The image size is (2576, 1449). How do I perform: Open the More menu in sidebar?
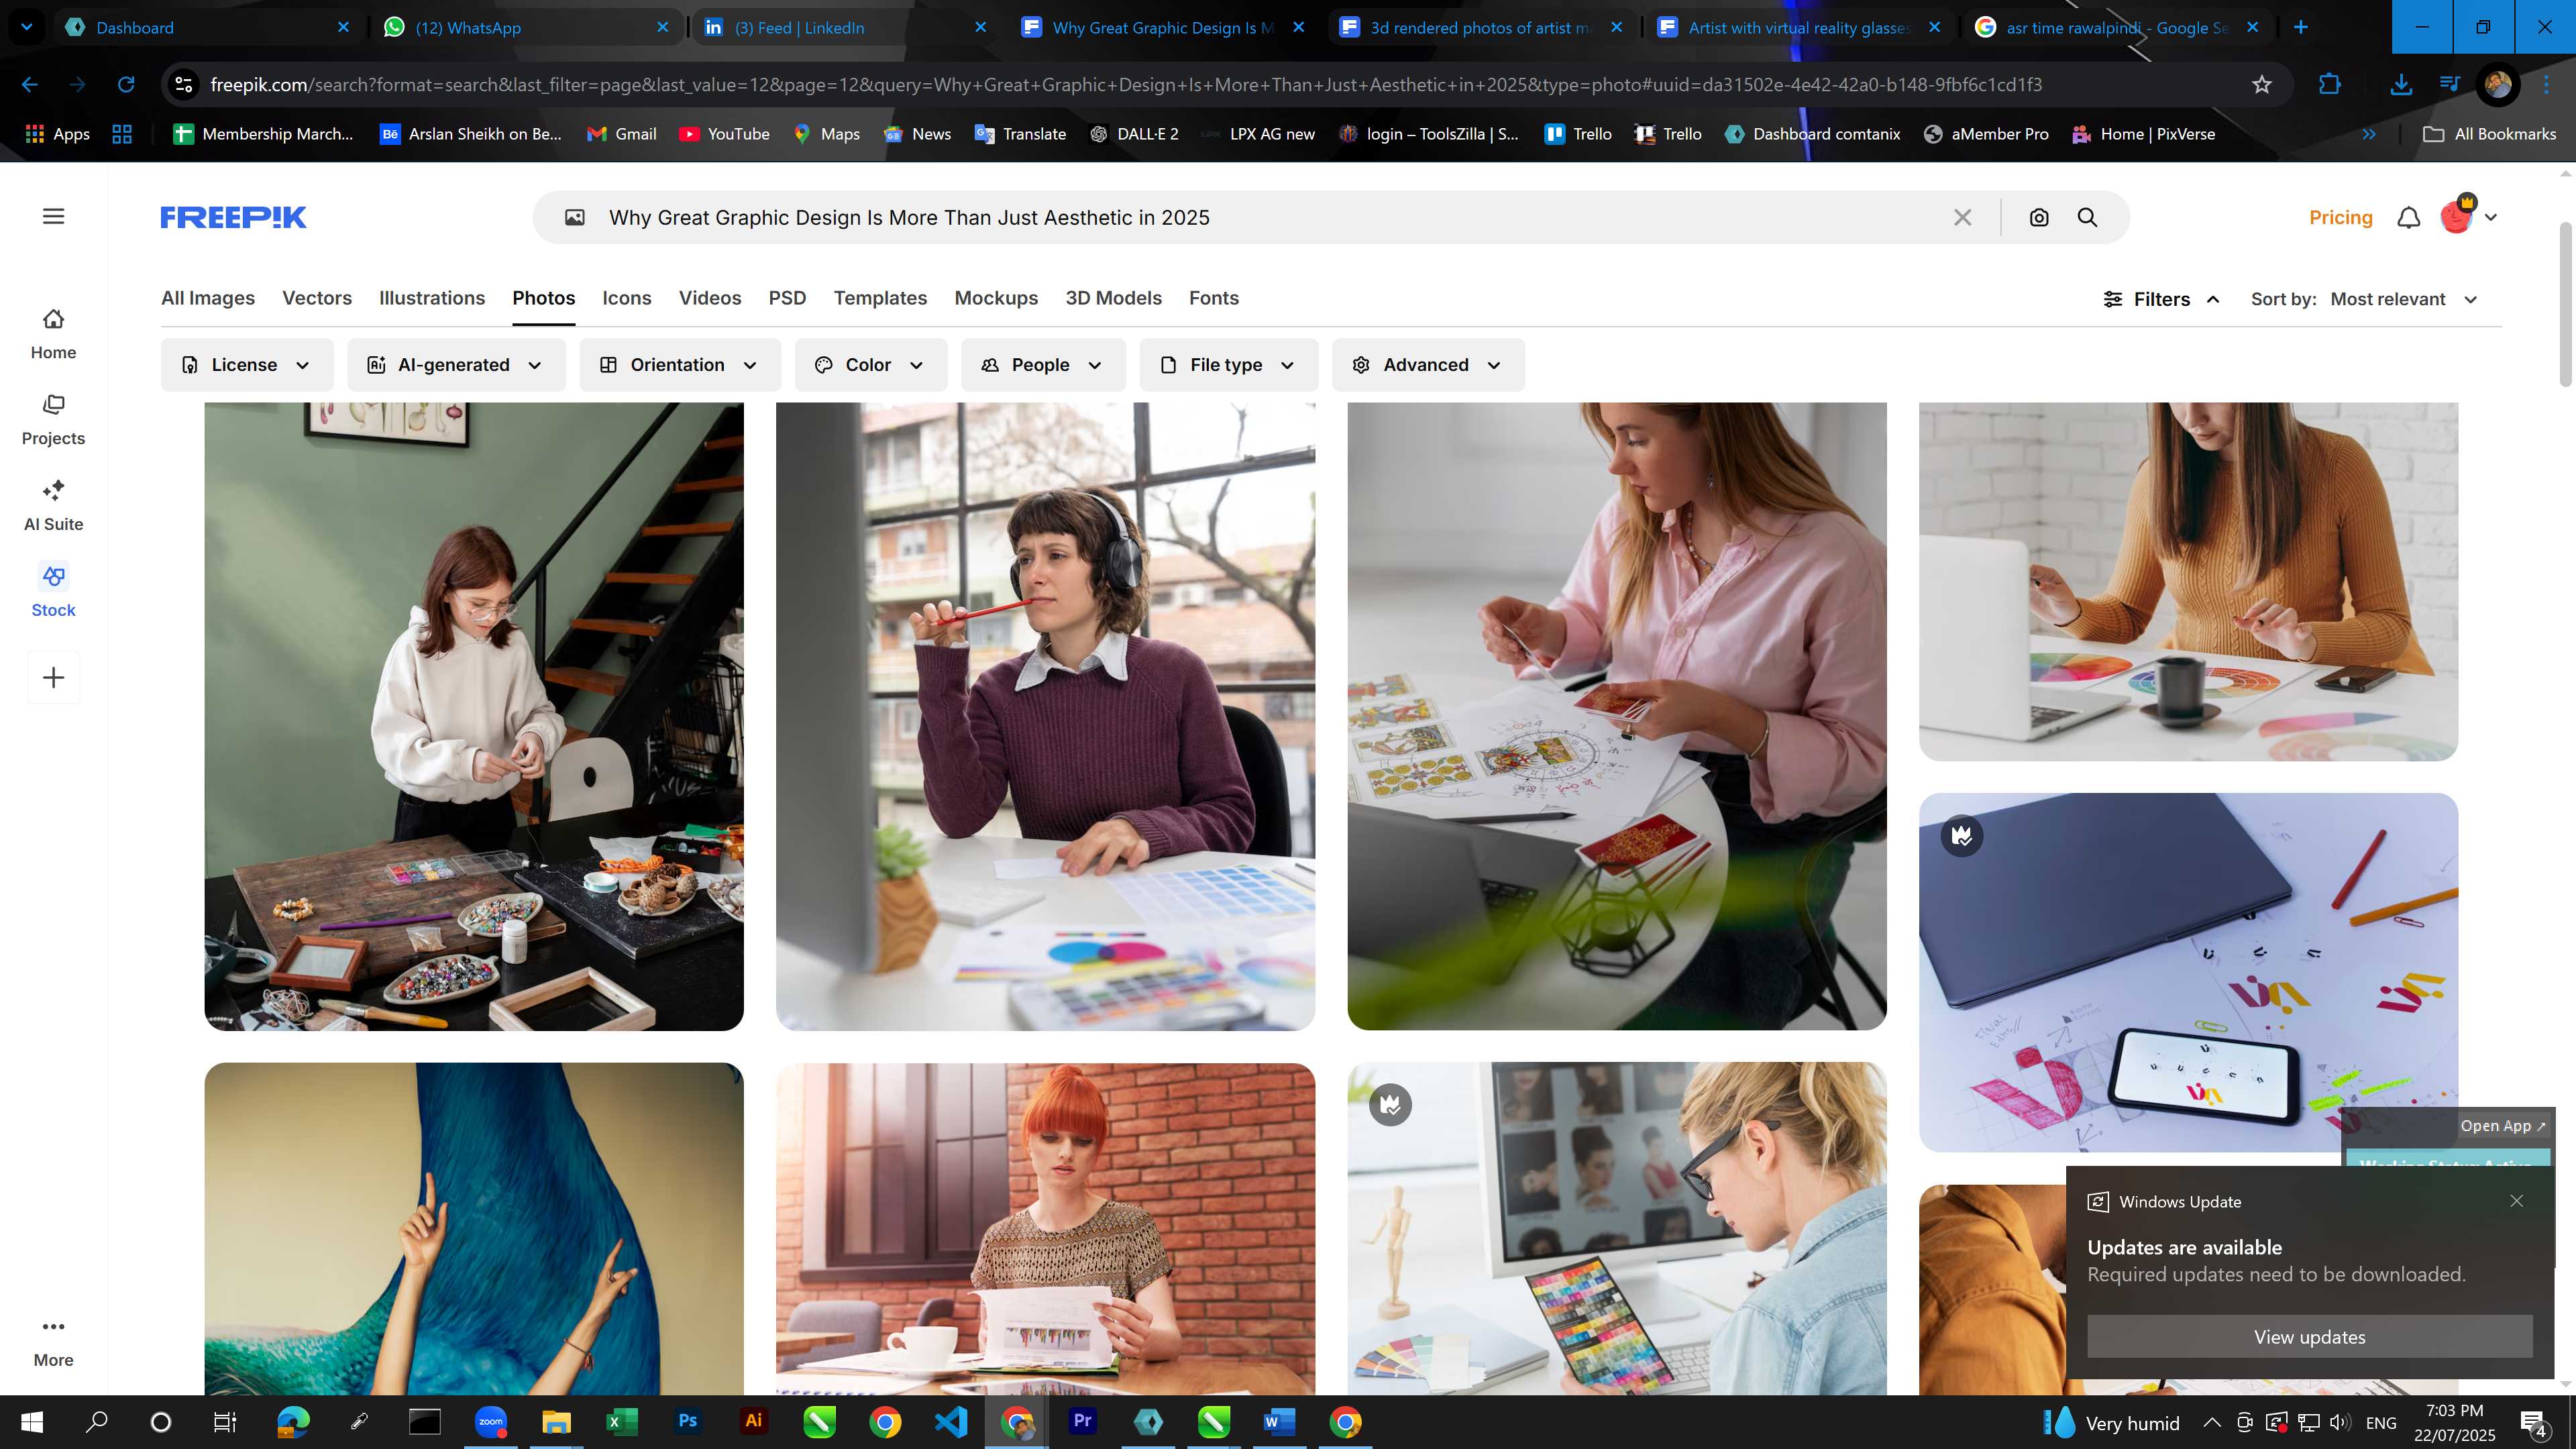coord(53,1343)
